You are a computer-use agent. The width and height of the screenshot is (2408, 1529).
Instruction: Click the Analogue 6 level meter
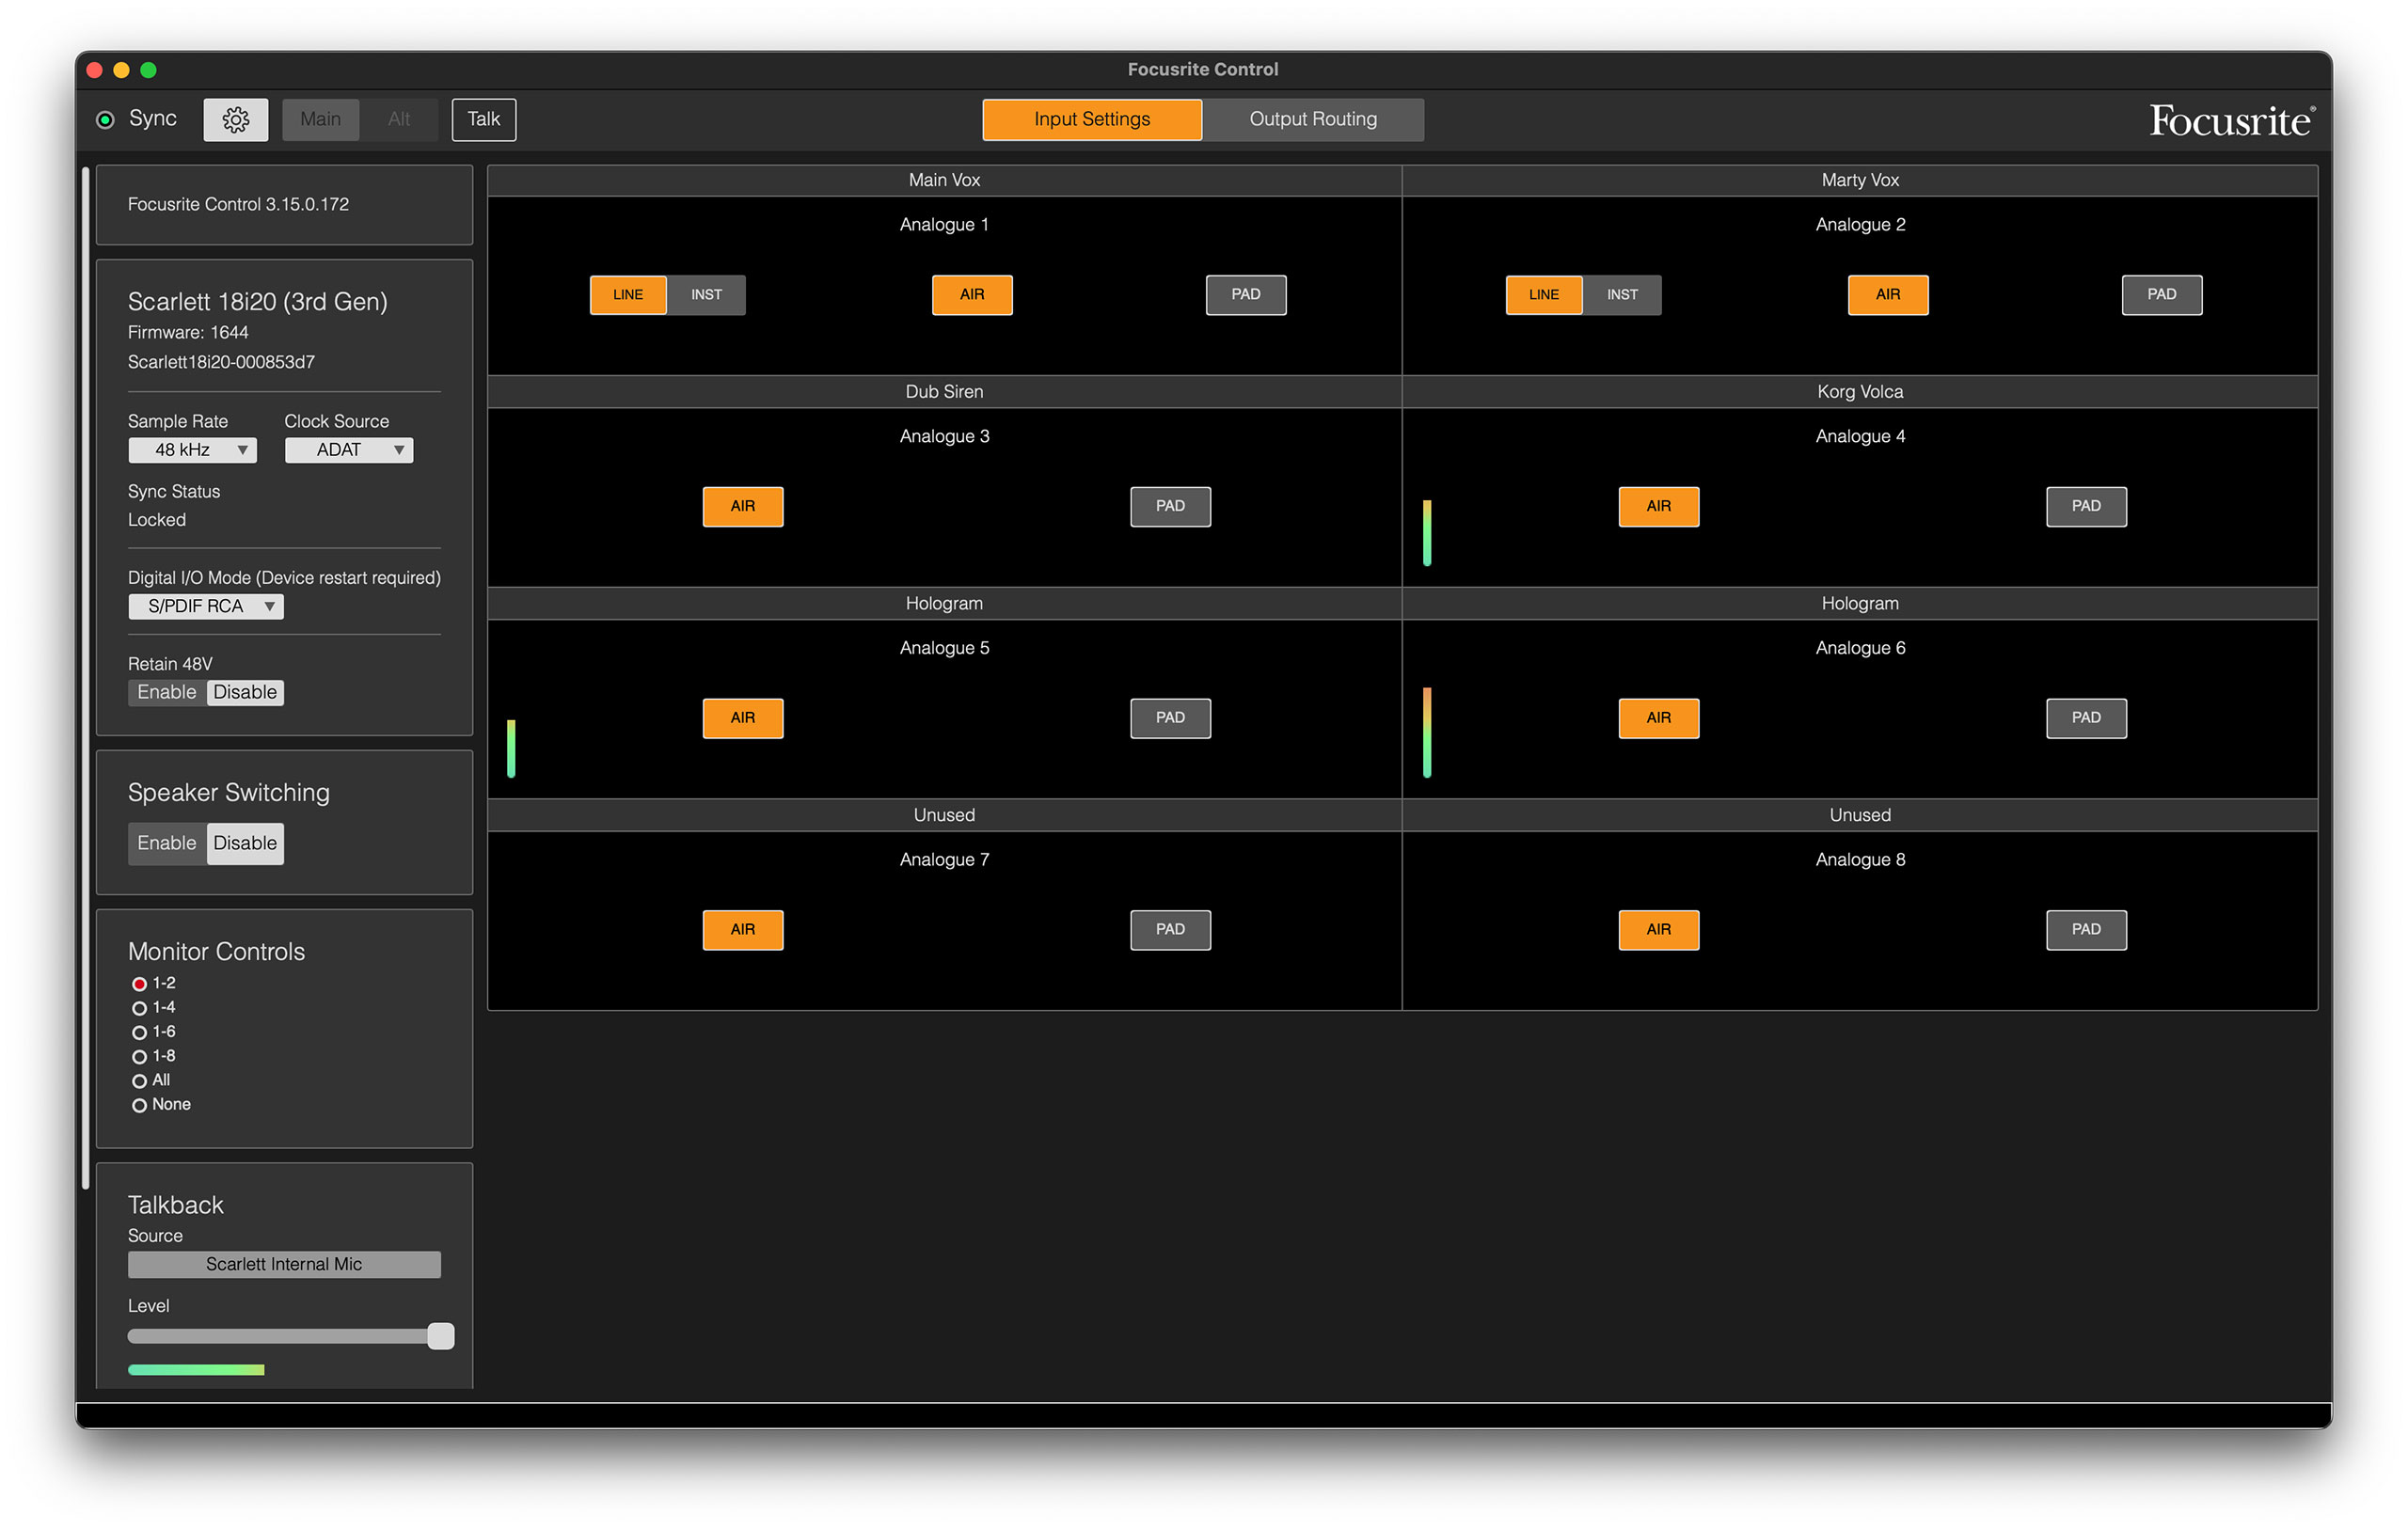click(1427, 732)
